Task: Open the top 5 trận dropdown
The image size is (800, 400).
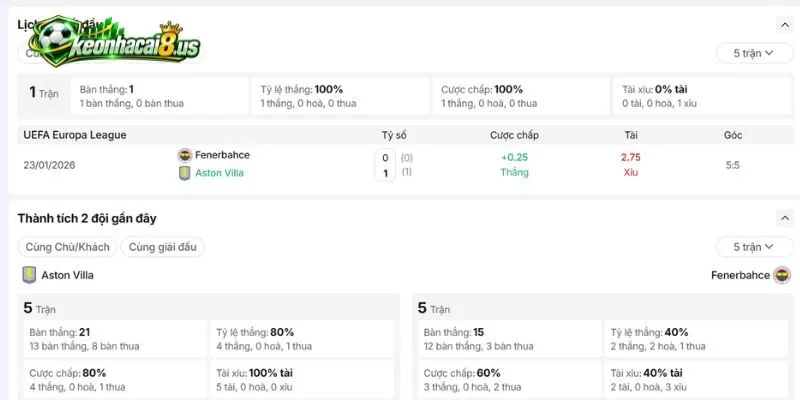Action: (x=755, y=53)
